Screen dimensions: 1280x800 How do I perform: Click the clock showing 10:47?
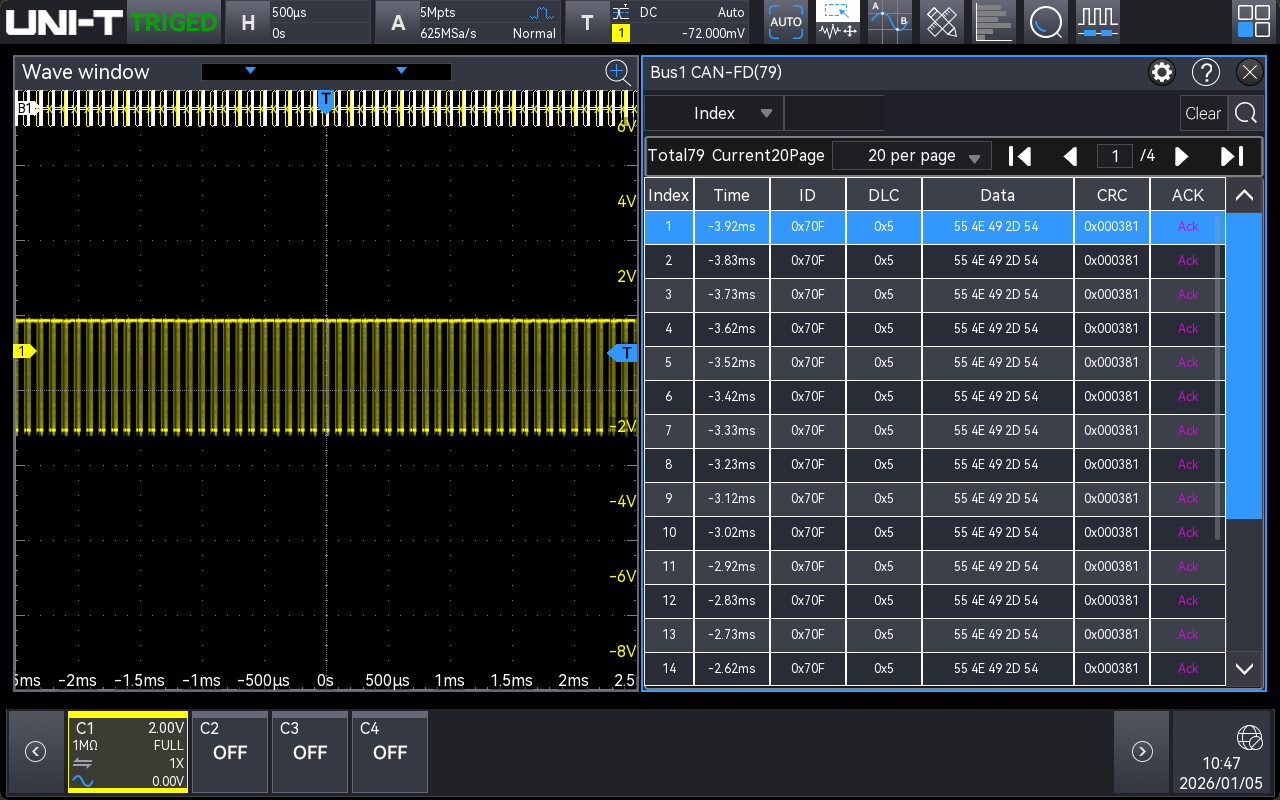[x=1221, y=763]
